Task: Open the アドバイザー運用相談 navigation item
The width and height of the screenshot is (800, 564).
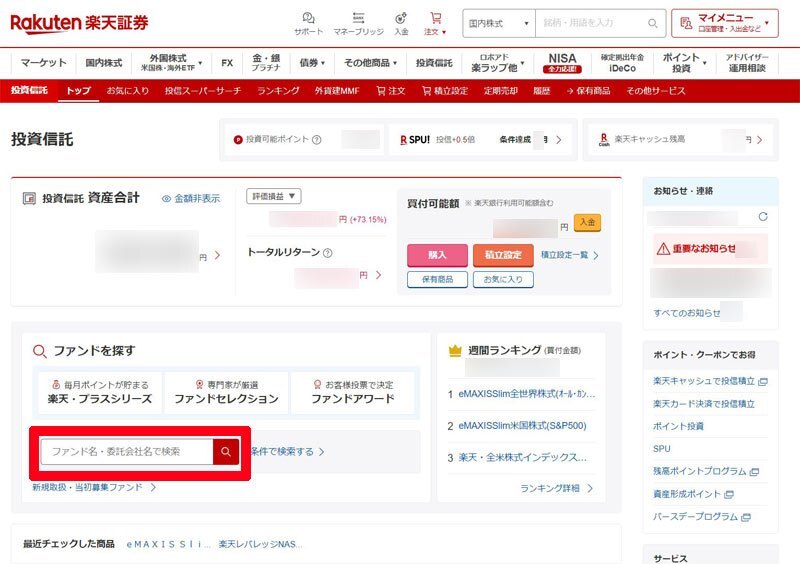Action: coord(747,63)
